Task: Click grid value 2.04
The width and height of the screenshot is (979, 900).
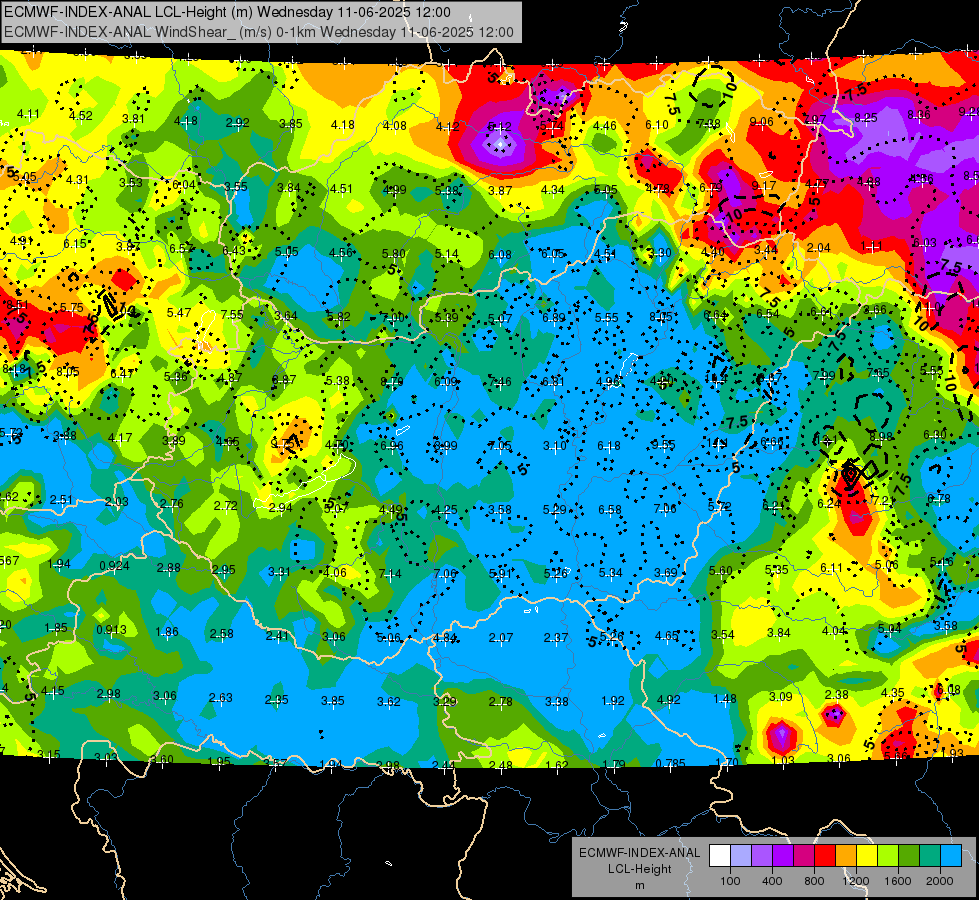Action: 819,247
